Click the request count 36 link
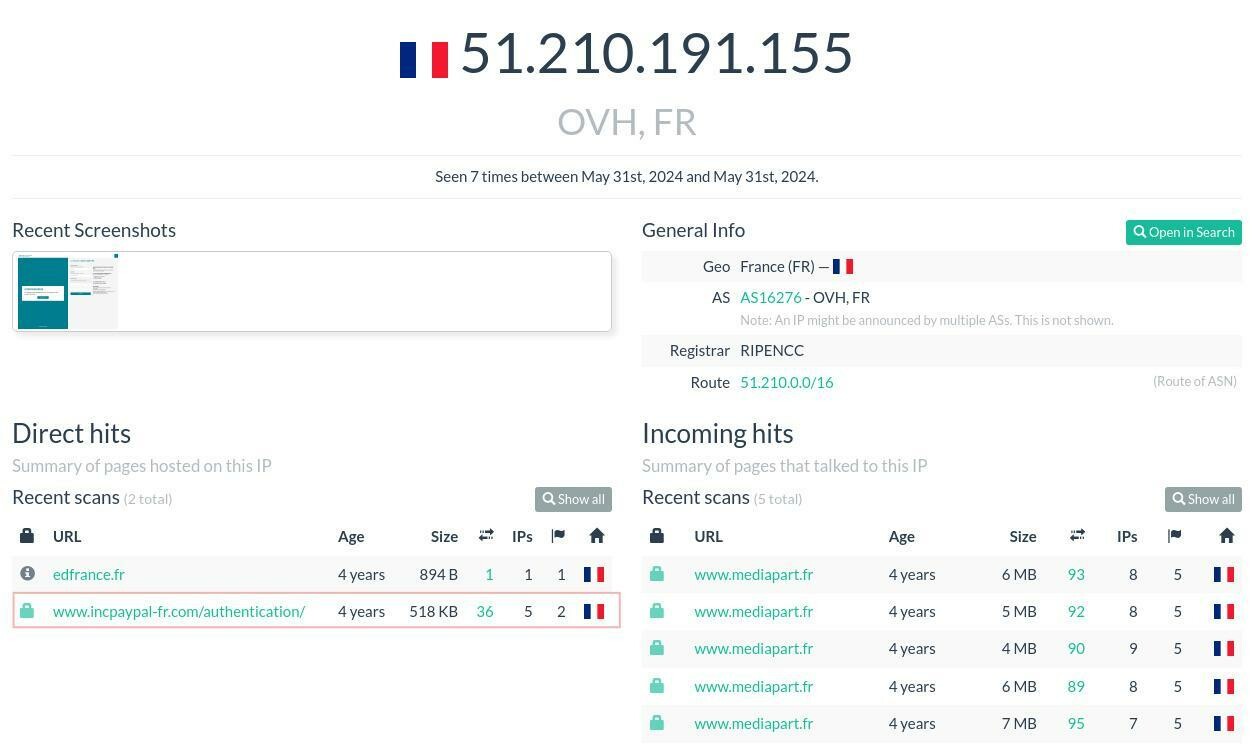This screenshot has height=755, width=1253. pyautogui.click(x=485, y=611)
